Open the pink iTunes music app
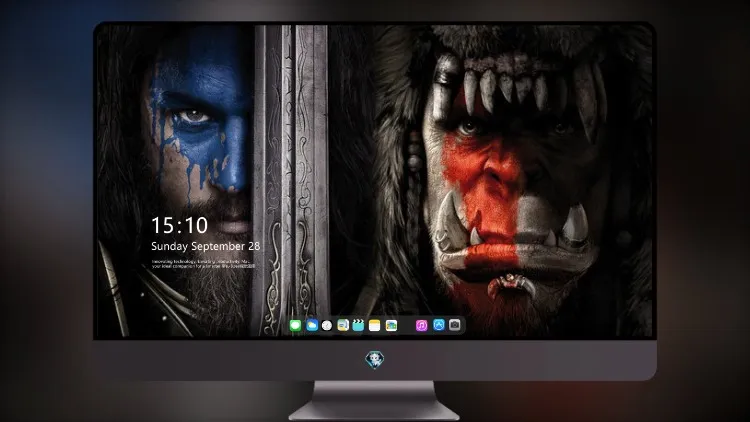Screen dimensions: 750x422 coord(421,325)
